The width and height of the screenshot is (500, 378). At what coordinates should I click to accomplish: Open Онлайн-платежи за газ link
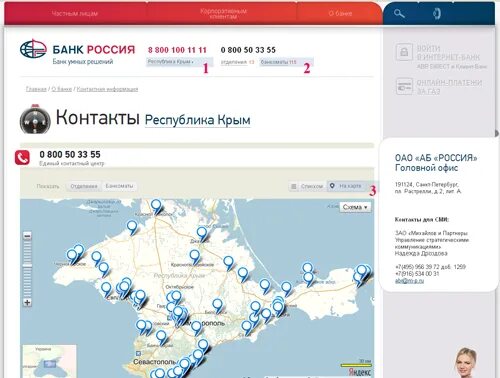(449, 87)
